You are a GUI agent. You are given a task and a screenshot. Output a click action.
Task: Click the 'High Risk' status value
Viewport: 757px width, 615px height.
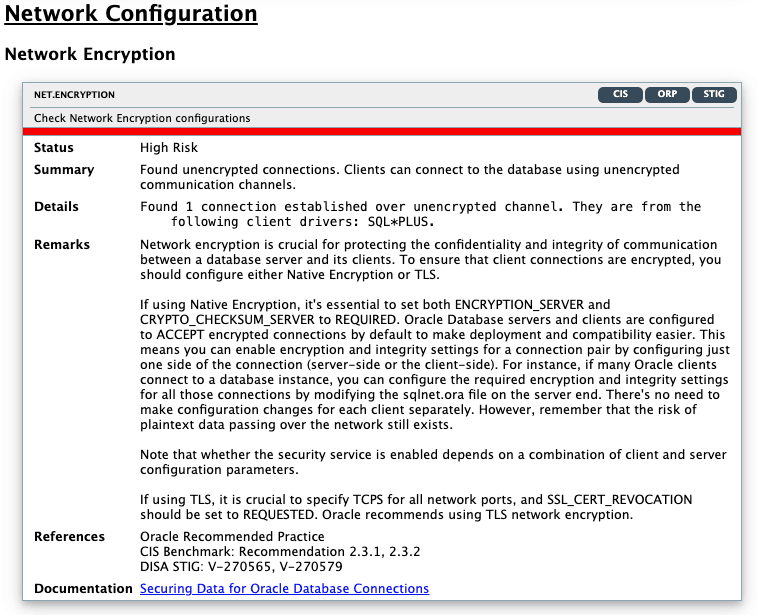coord(169,148)
